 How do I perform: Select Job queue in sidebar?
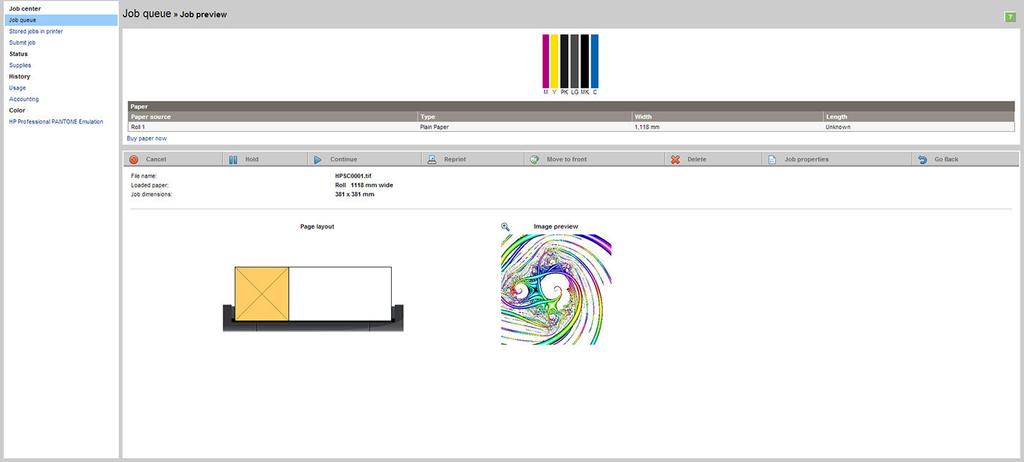61,20
